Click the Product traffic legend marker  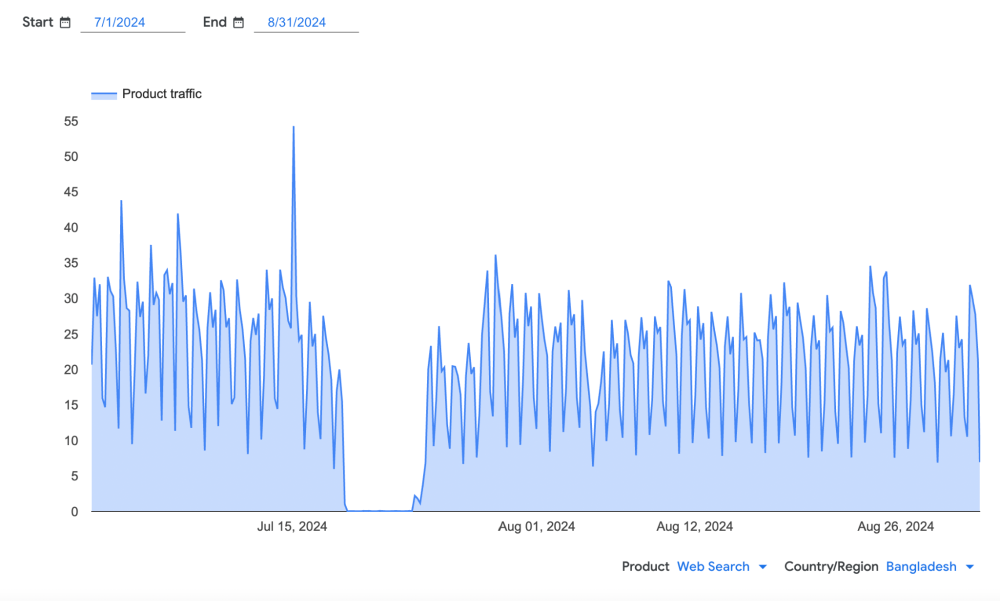[x=104, y=93]
